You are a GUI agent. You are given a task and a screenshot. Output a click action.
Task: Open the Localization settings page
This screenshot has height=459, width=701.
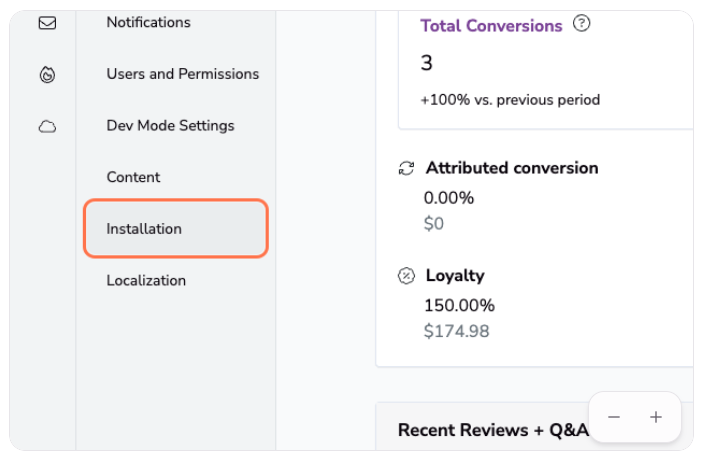tap(146, 281)
